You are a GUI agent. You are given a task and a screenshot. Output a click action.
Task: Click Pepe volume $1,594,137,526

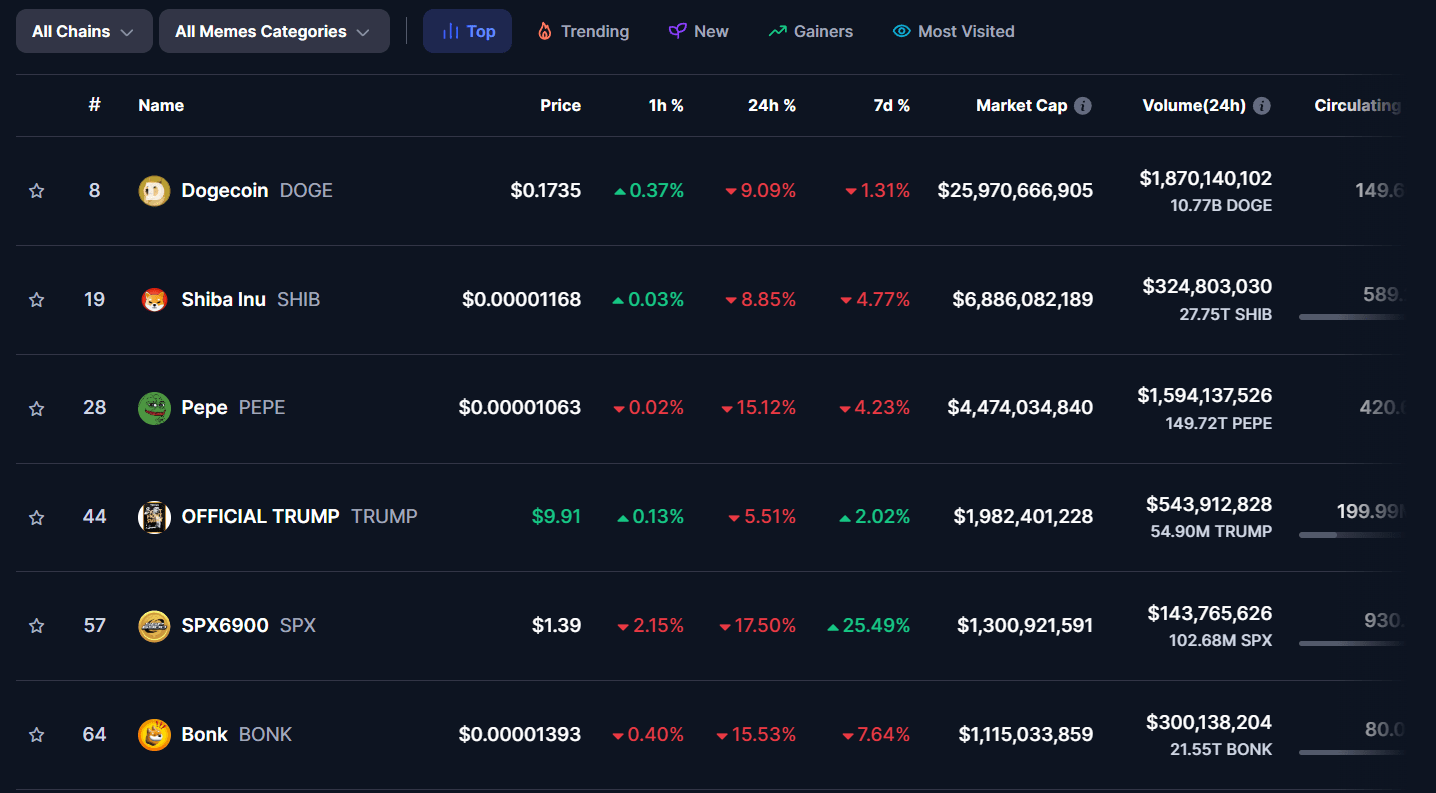(x=1205, y=396)
